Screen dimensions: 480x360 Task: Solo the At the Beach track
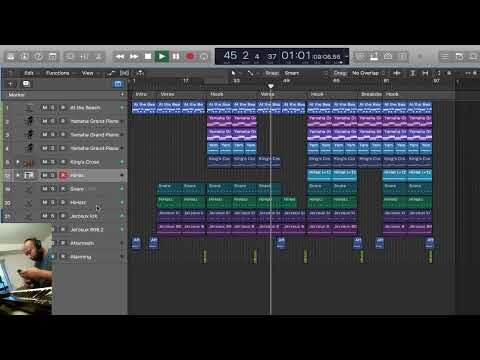[x=53, y=108]
